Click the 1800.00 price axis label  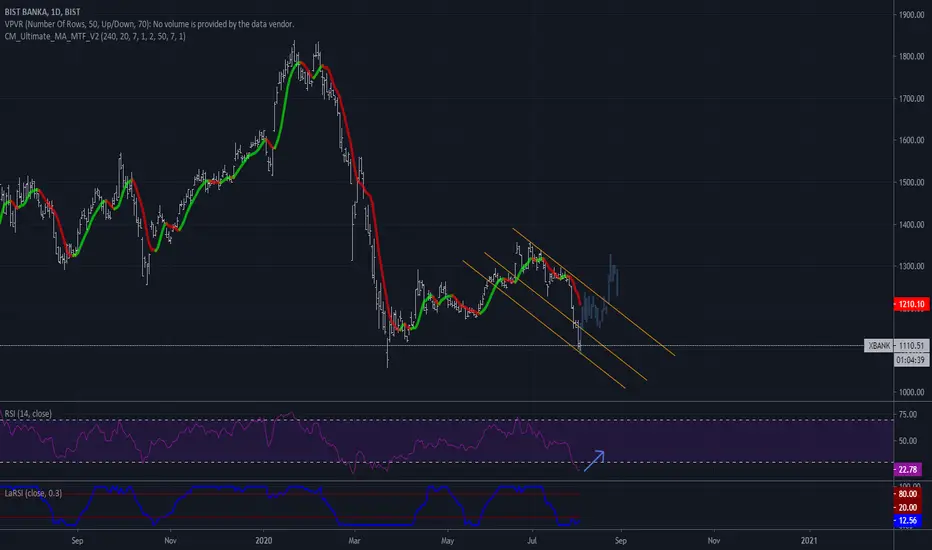click(911, 56)
